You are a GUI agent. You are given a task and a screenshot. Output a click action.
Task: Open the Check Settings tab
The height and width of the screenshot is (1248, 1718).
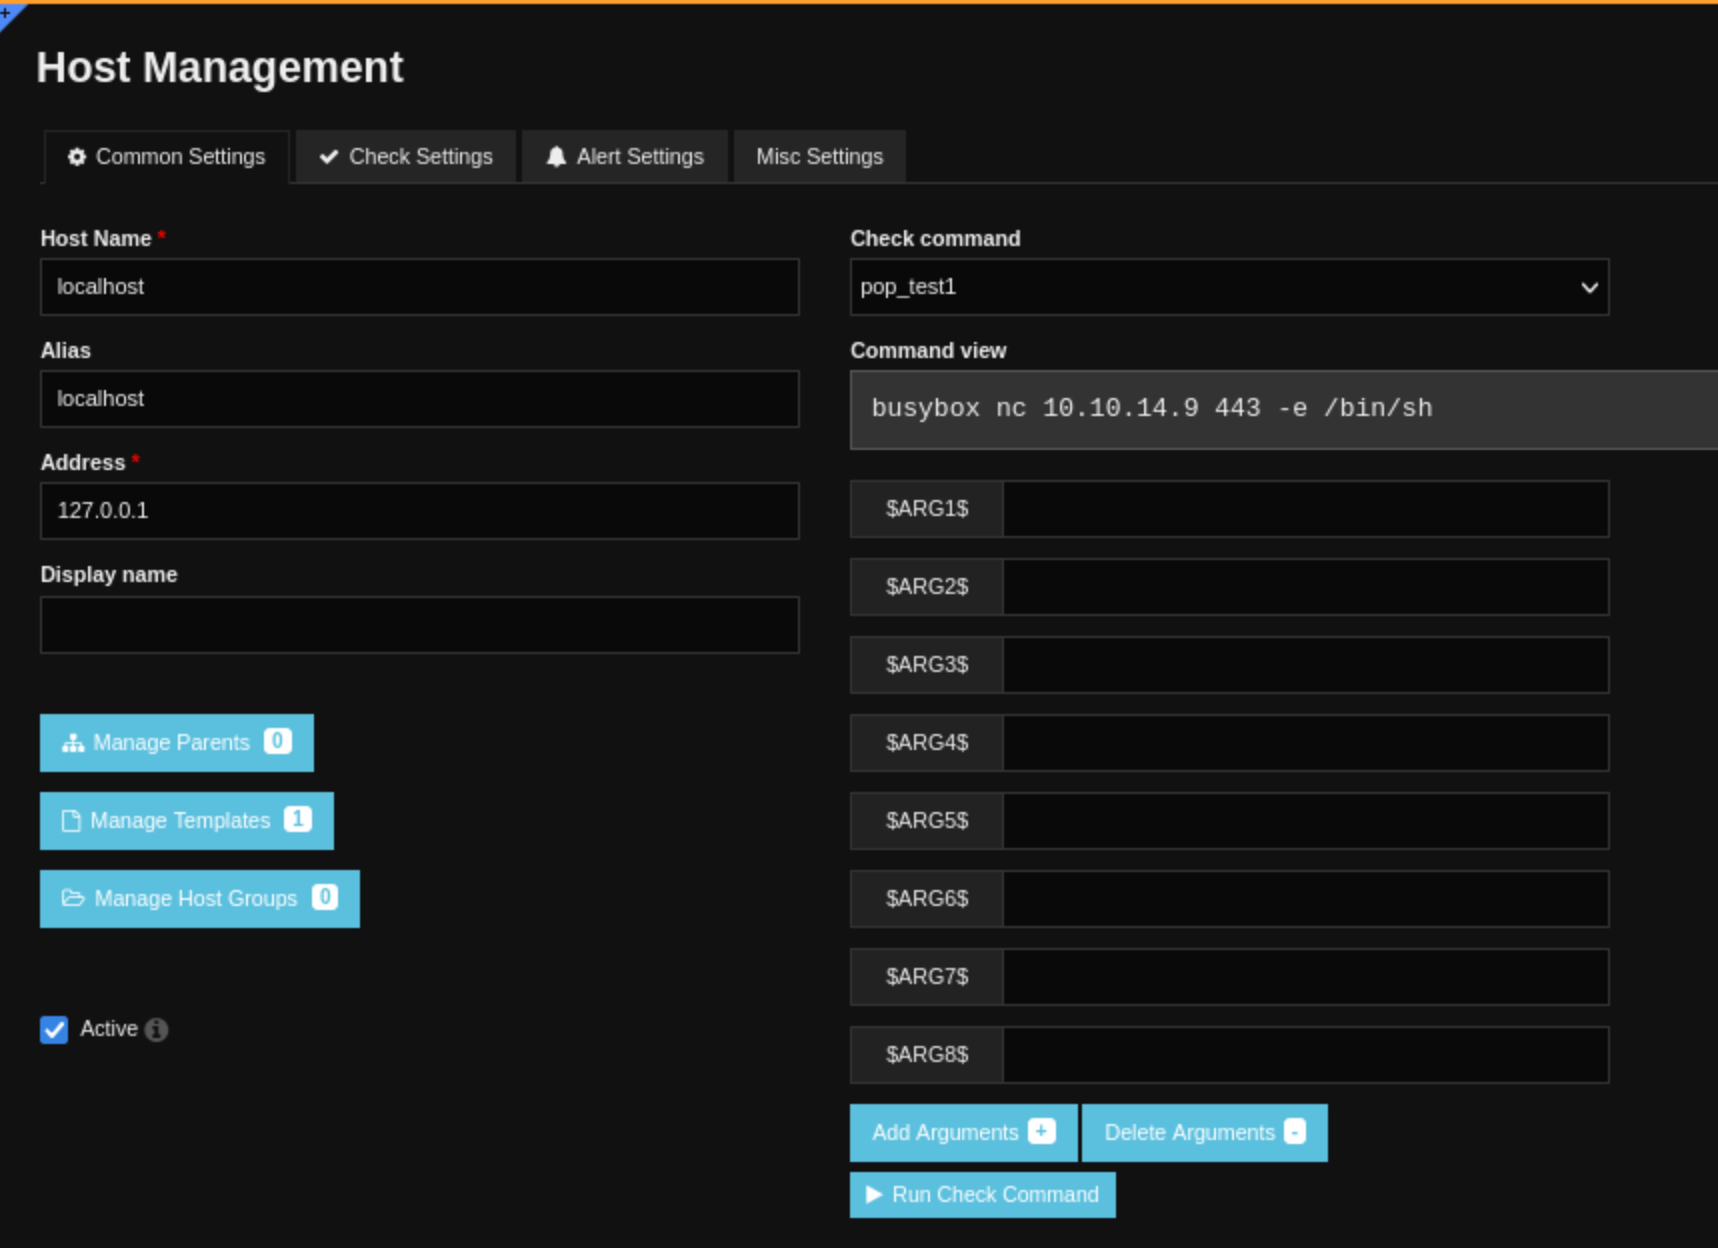[406, 157]
